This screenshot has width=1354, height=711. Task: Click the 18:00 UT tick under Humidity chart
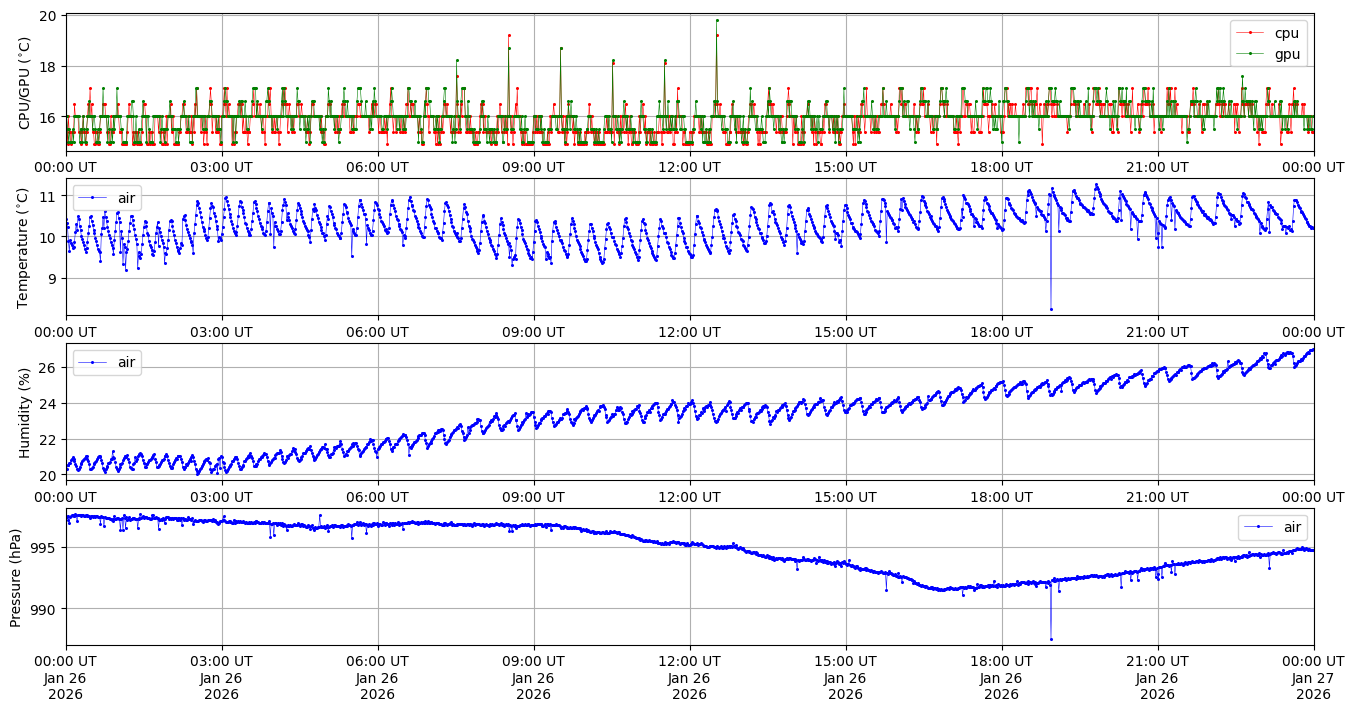[x=1001, y=496]
